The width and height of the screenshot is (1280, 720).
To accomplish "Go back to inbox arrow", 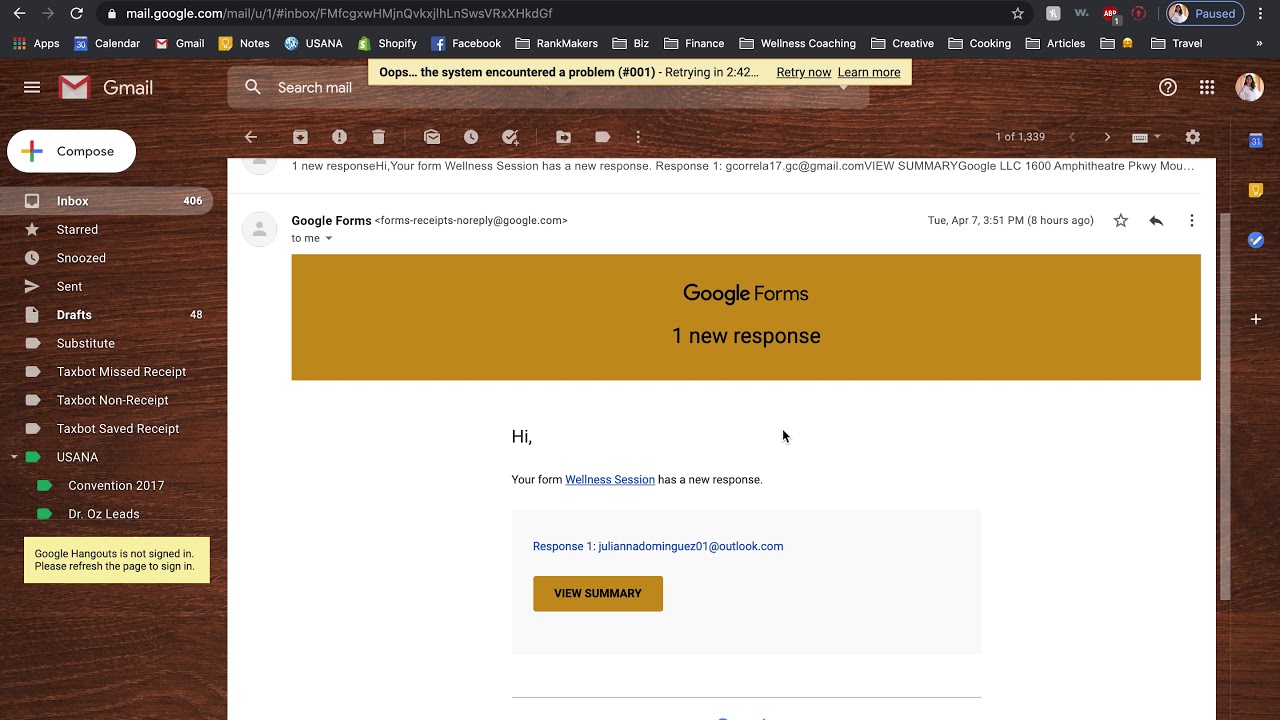I will coord(251,137).
